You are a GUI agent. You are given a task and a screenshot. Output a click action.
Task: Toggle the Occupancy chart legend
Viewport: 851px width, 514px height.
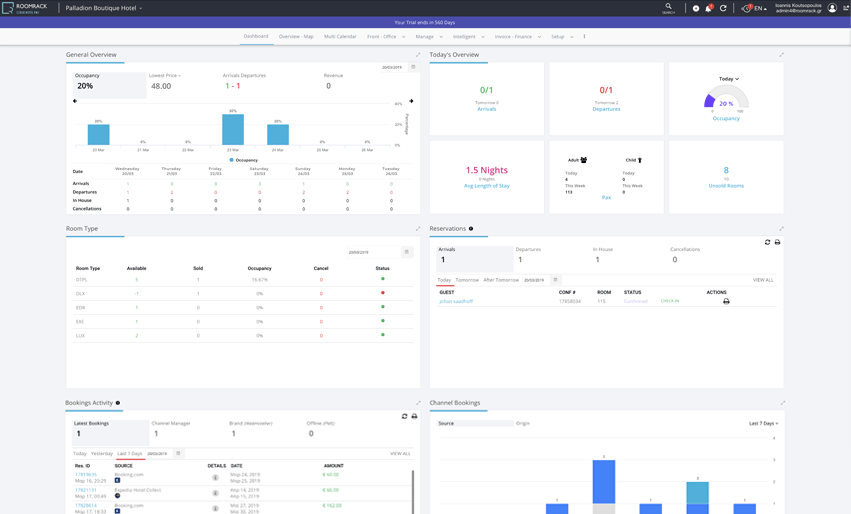pyautogui.click(x=243, y=160)
